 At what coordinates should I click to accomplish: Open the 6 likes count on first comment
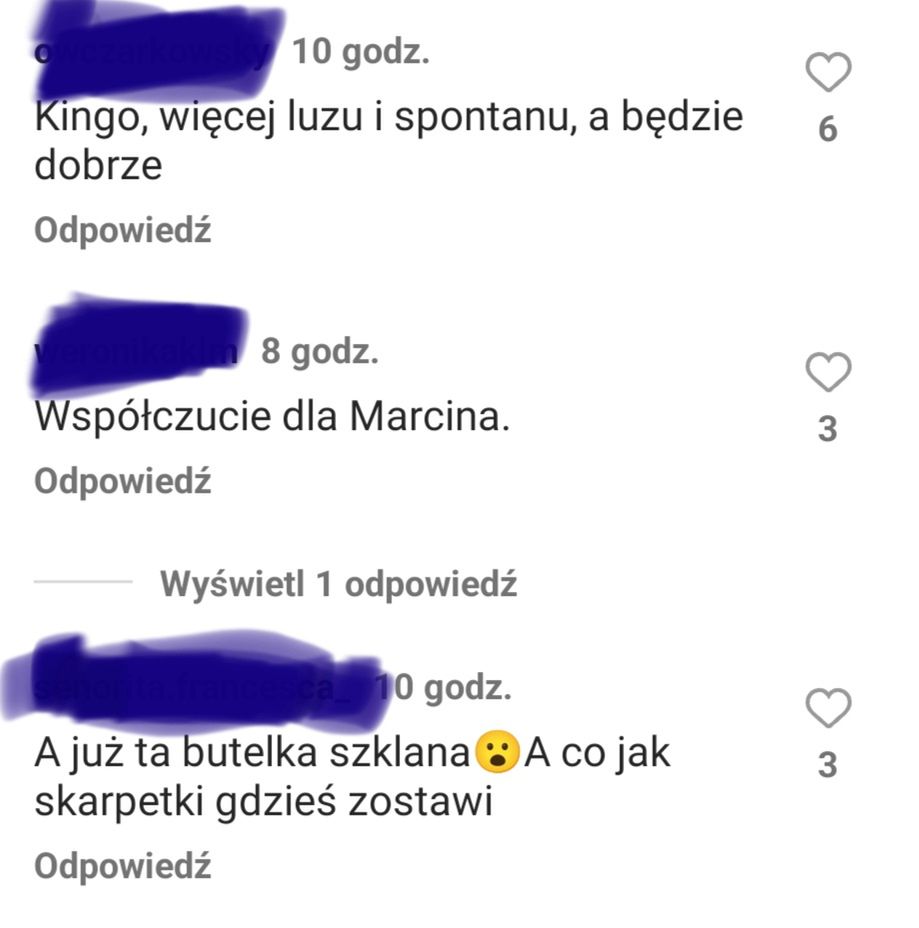pos(827,129)
